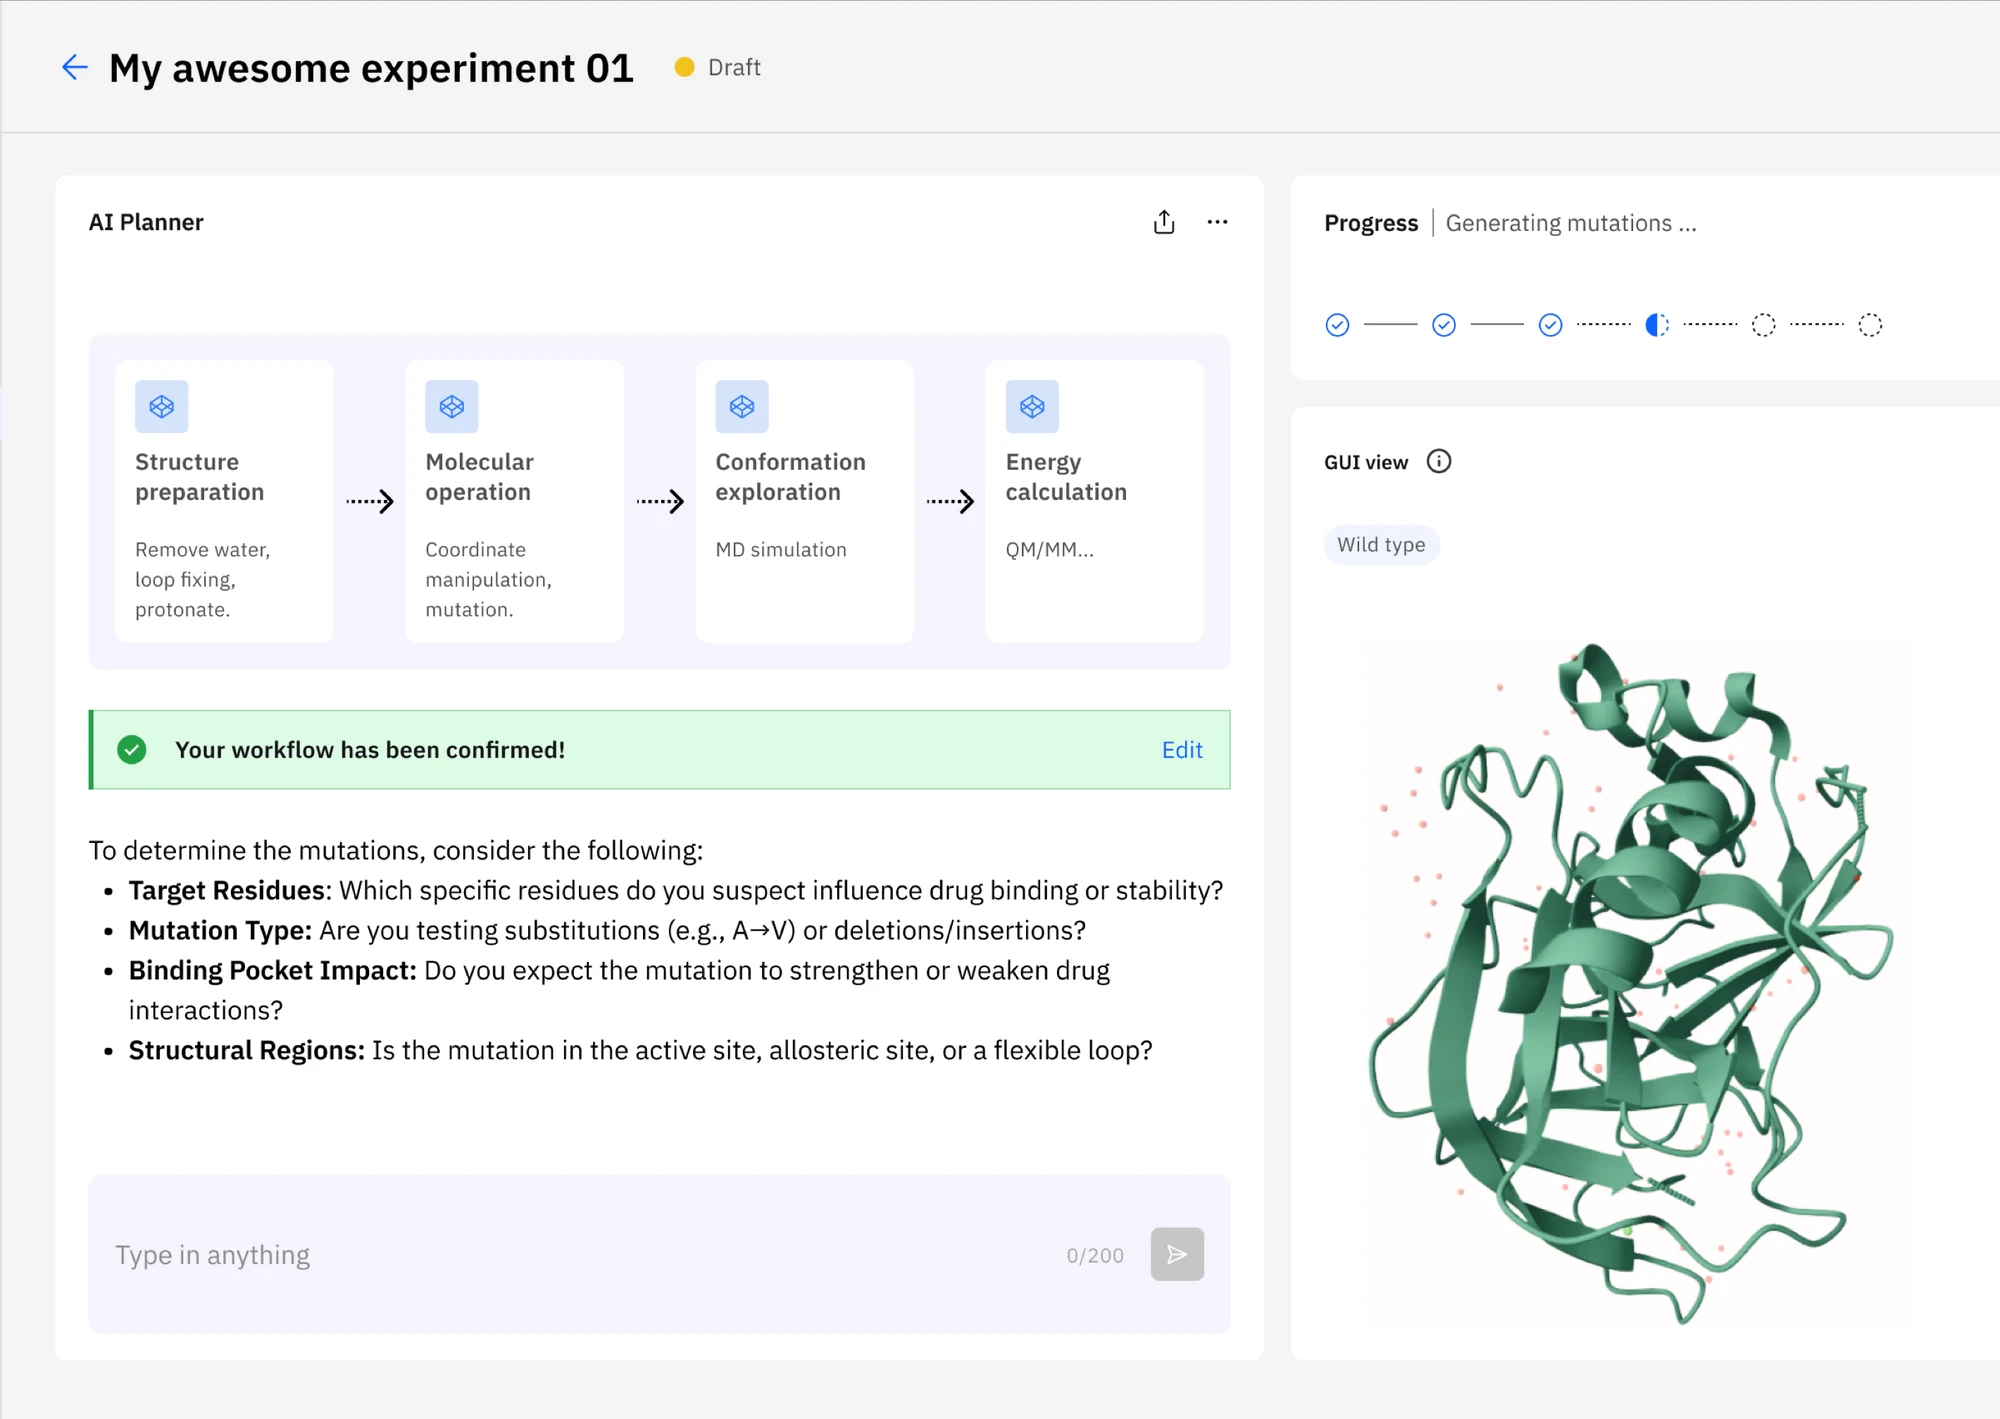Open the Conformation exploration step card

click(x=804, y=501)
